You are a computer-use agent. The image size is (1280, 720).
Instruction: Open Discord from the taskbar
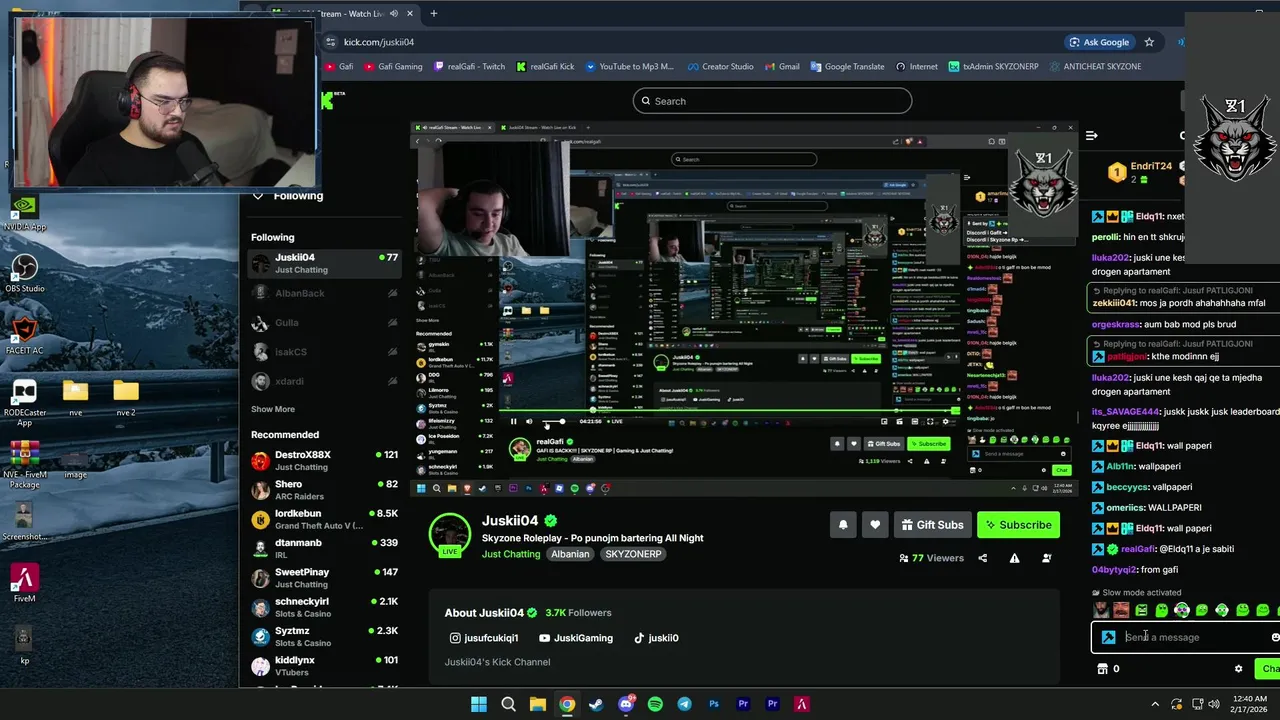626,704
